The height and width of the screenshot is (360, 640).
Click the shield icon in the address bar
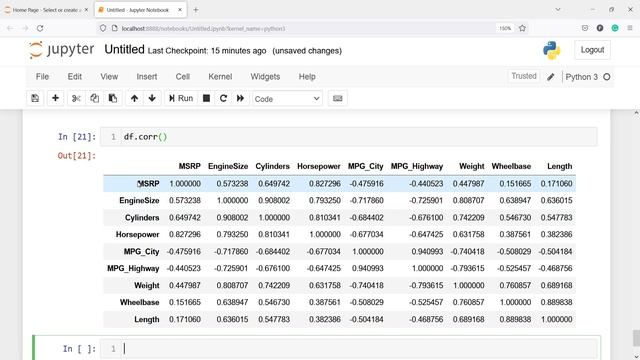(103, 28)
